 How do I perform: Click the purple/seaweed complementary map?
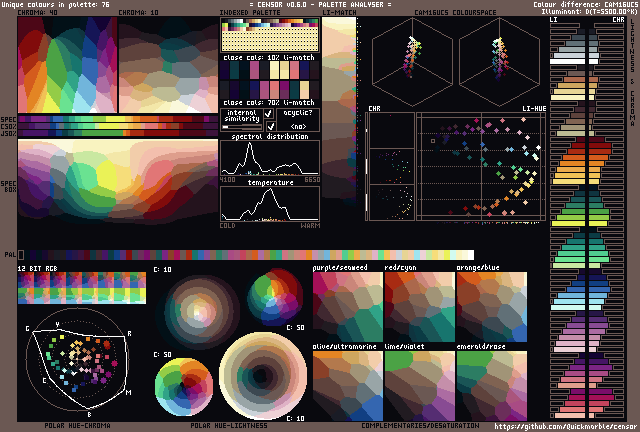click(348, 307)
